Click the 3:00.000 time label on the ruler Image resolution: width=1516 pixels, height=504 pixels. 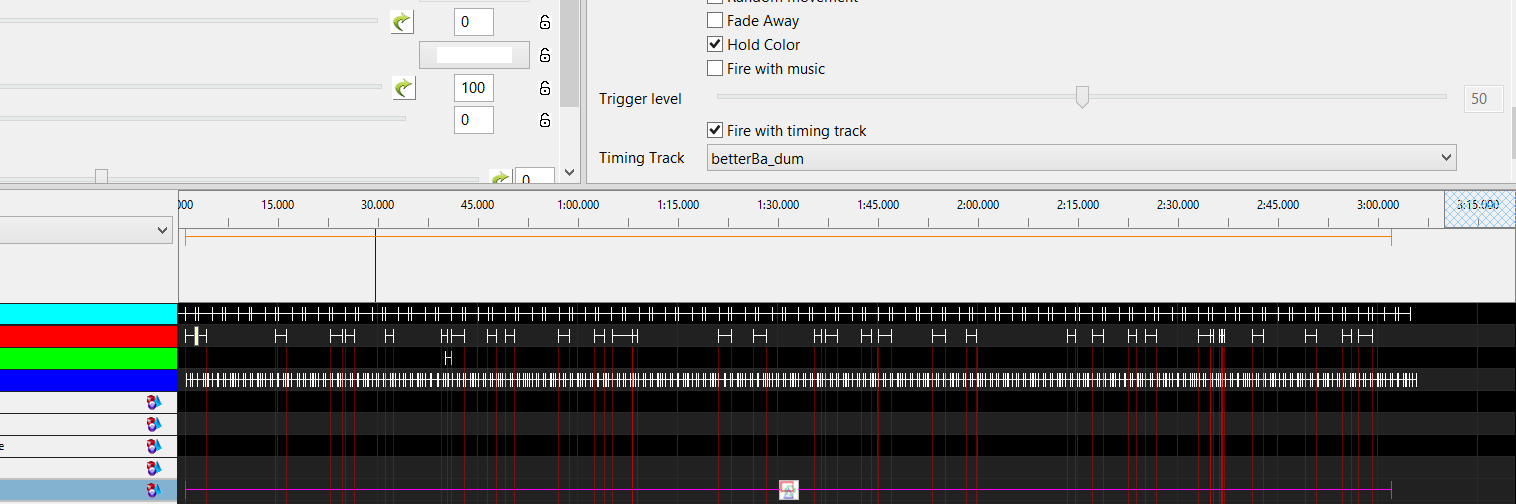[1378, 204]
